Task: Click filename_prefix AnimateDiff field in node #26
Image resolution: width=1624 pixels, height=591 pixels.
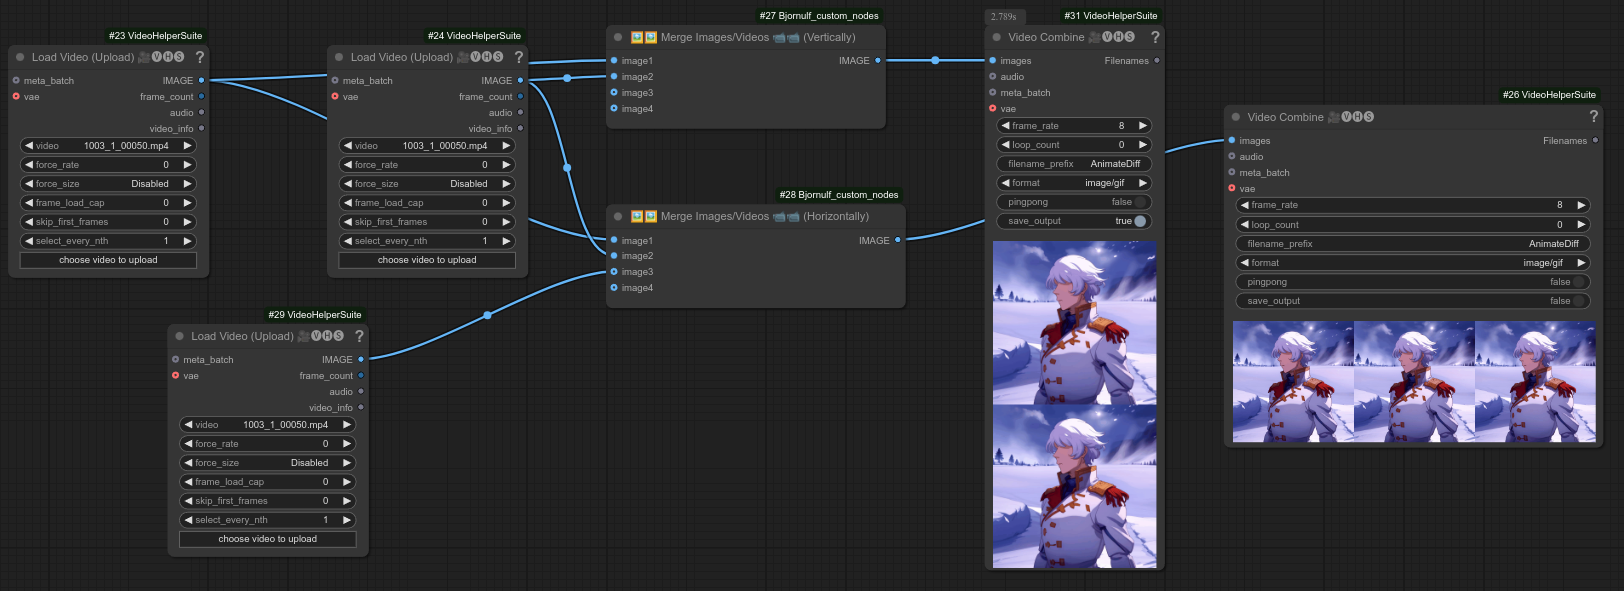Action: pos(1413,244)
